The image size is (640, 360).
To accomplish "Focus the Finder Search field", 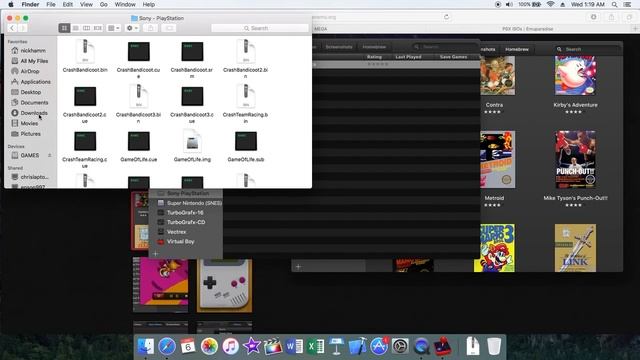I will [x=260, y=28].
